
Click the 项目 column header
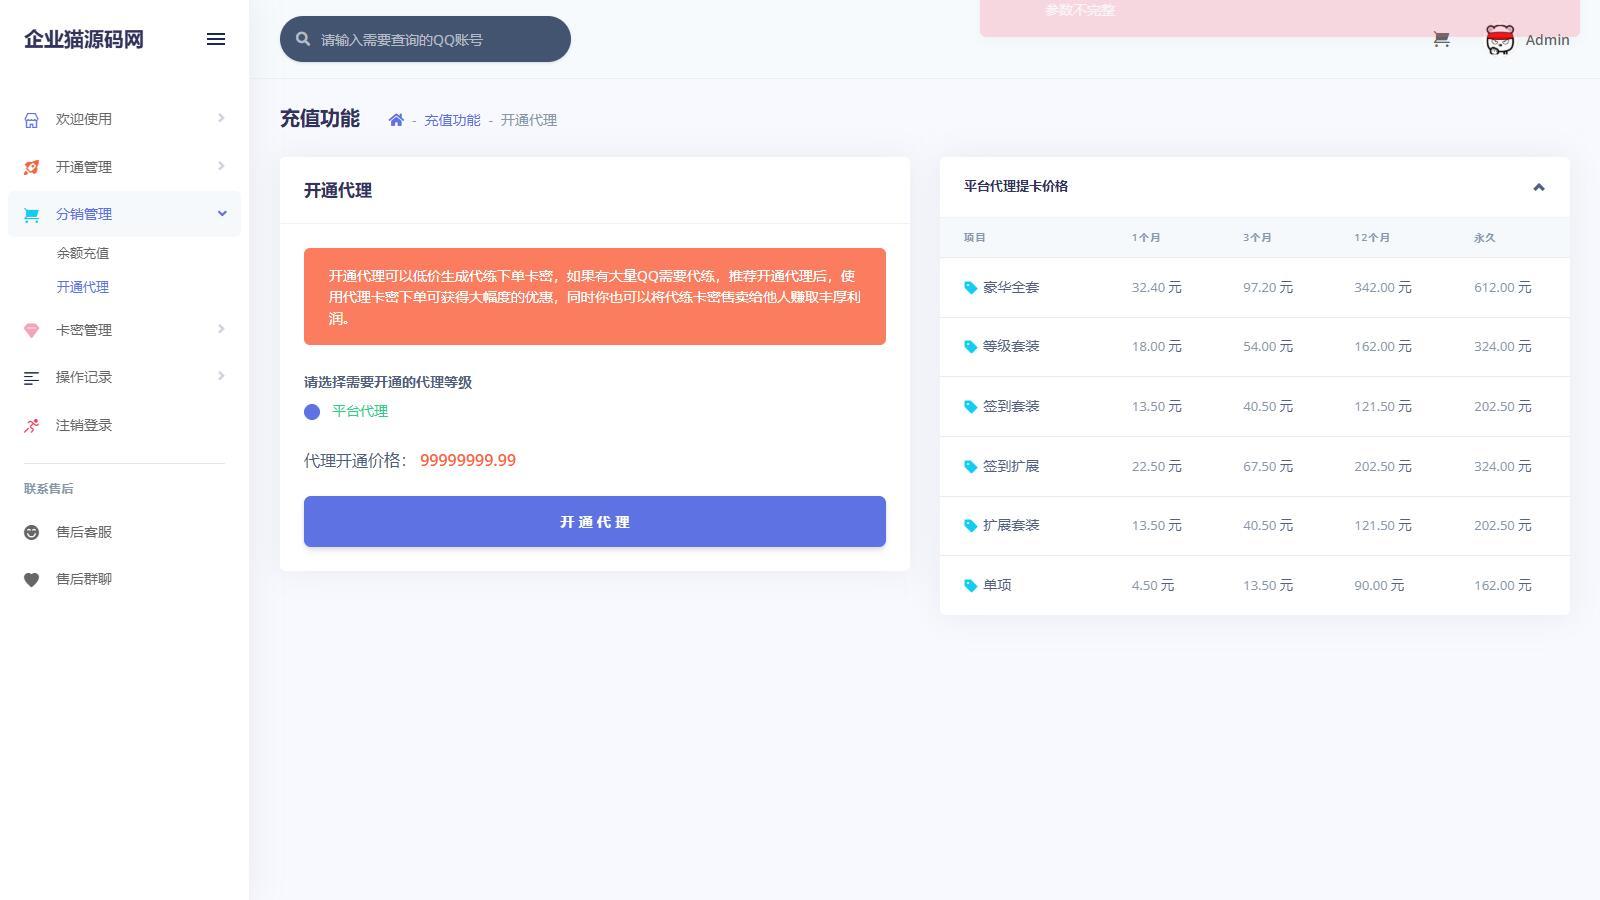pos(975,238)
